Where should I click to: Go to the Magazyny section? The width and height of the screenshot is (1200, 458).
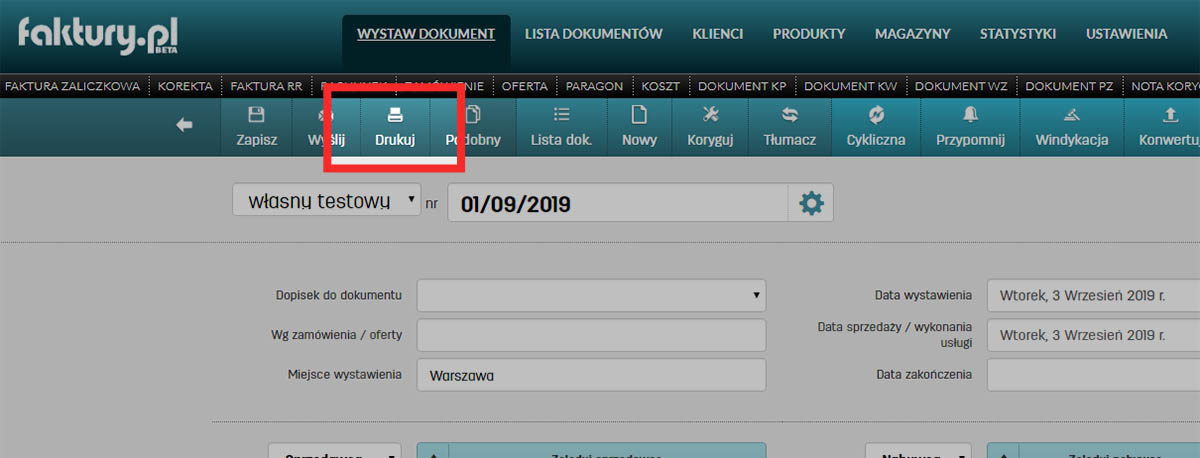(912, 34)
